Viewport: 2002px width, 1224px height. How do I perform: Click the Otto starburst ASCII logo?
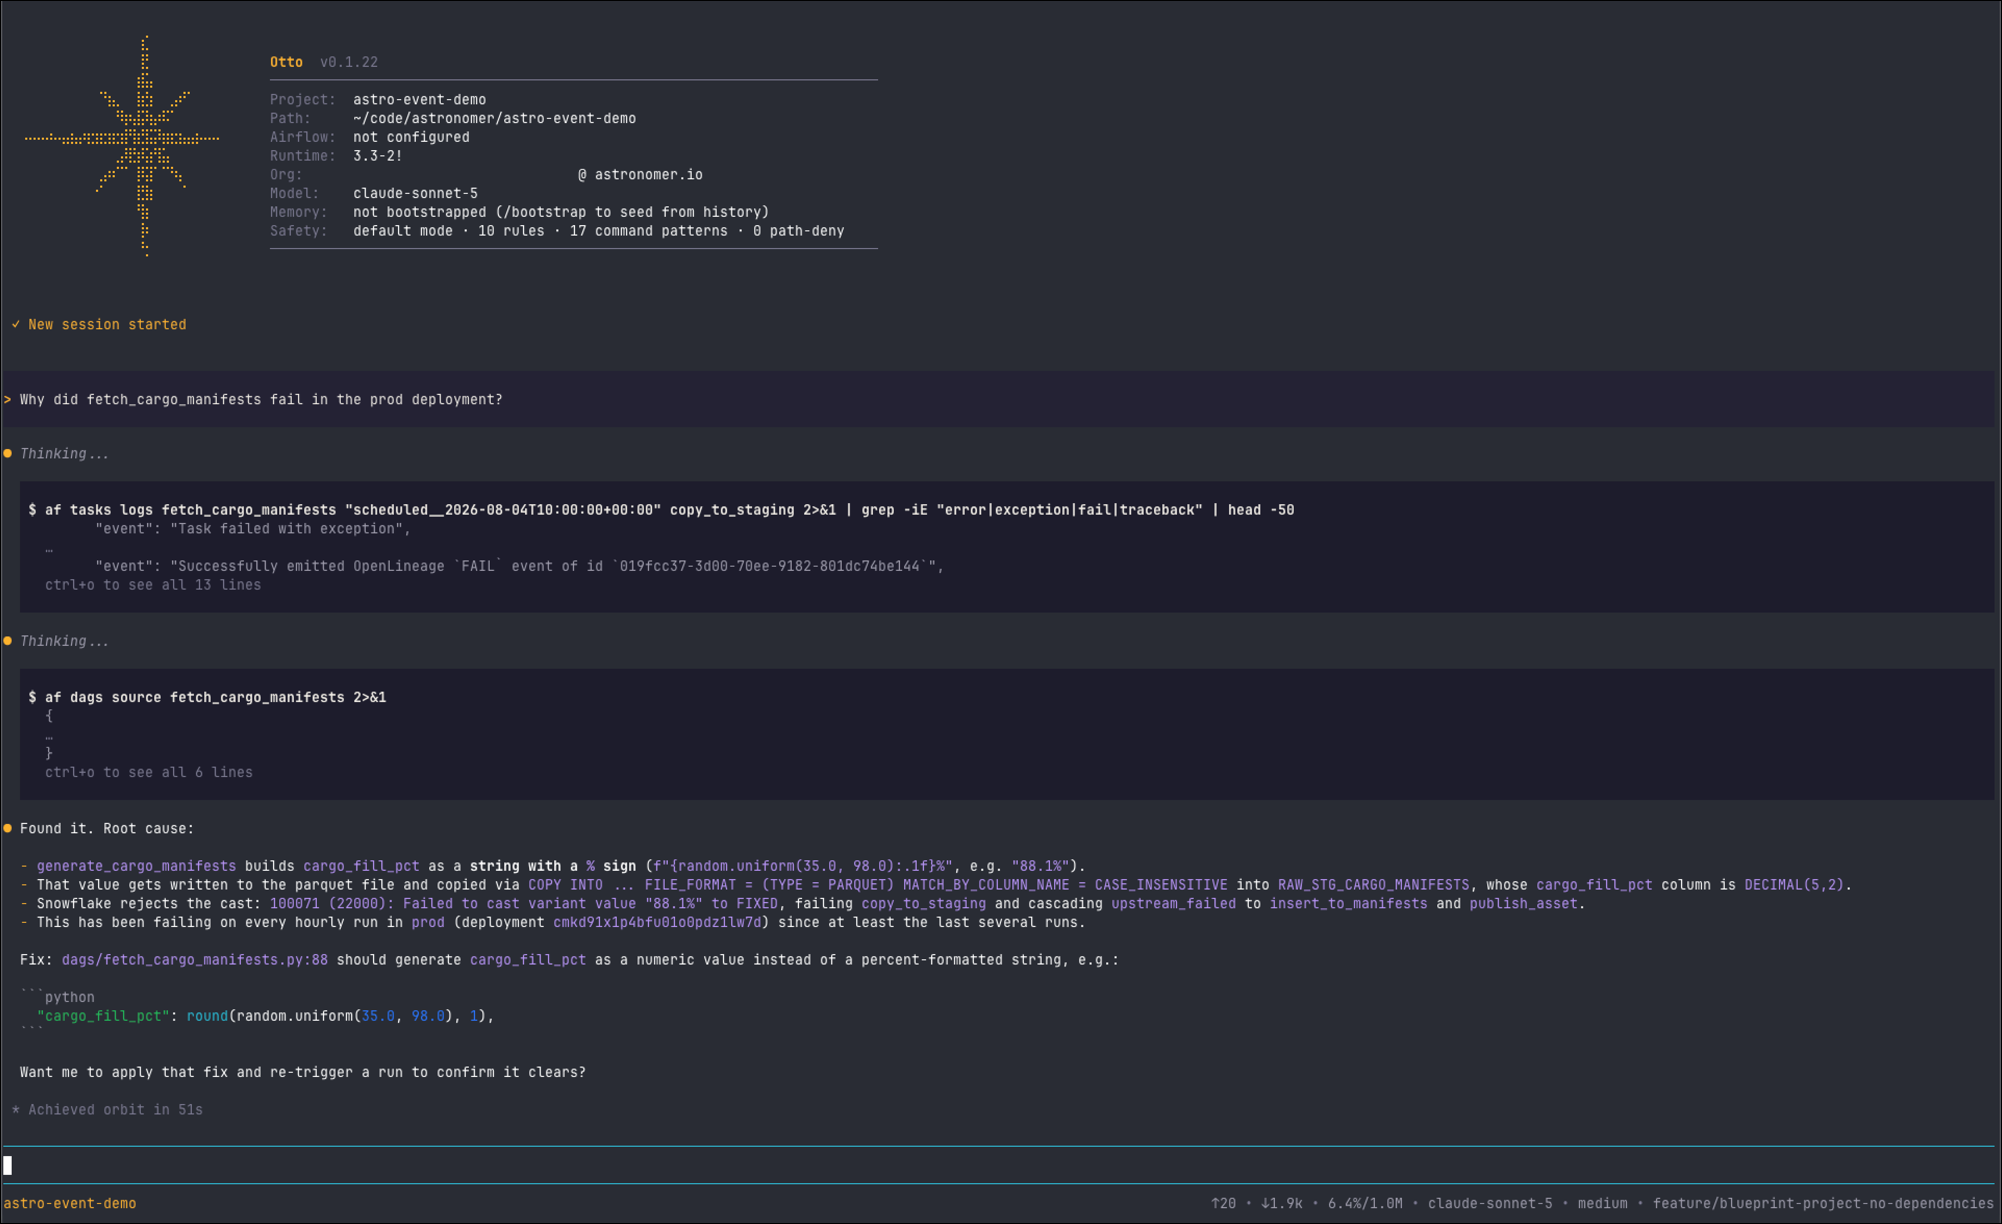(x=122, y=146)
